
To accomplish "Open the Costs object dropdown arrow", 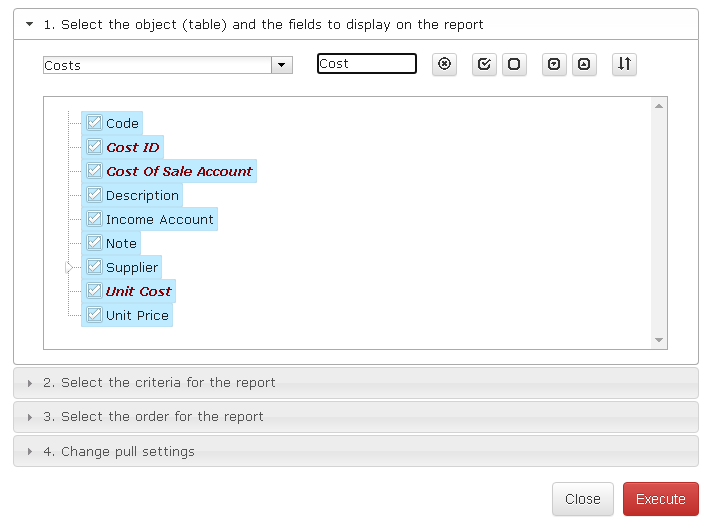I will tap(282, 65).
